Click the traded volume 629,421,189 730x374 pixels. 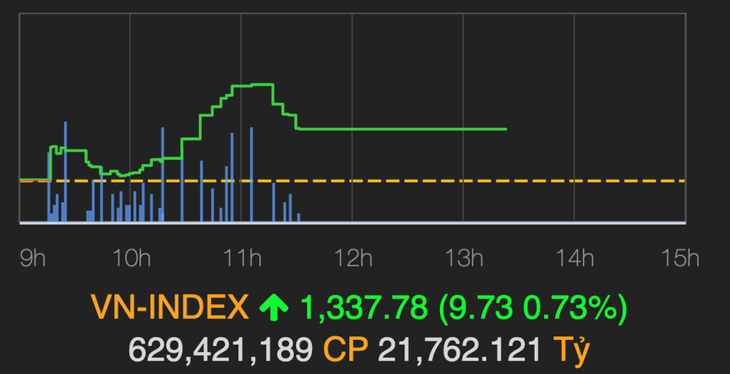point(221,349)
